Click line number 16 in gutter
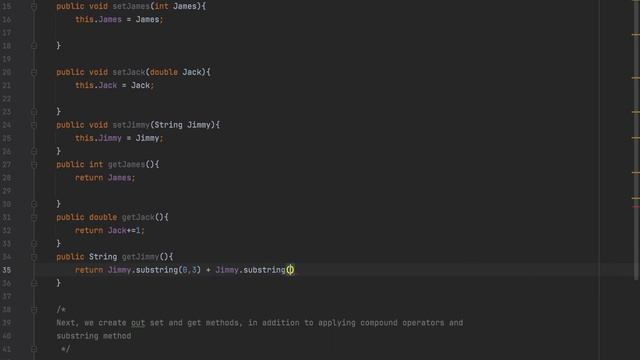Image resolution: width=640 pixels, height=360 pixels. pyautogui.click(x=7, y=20)
